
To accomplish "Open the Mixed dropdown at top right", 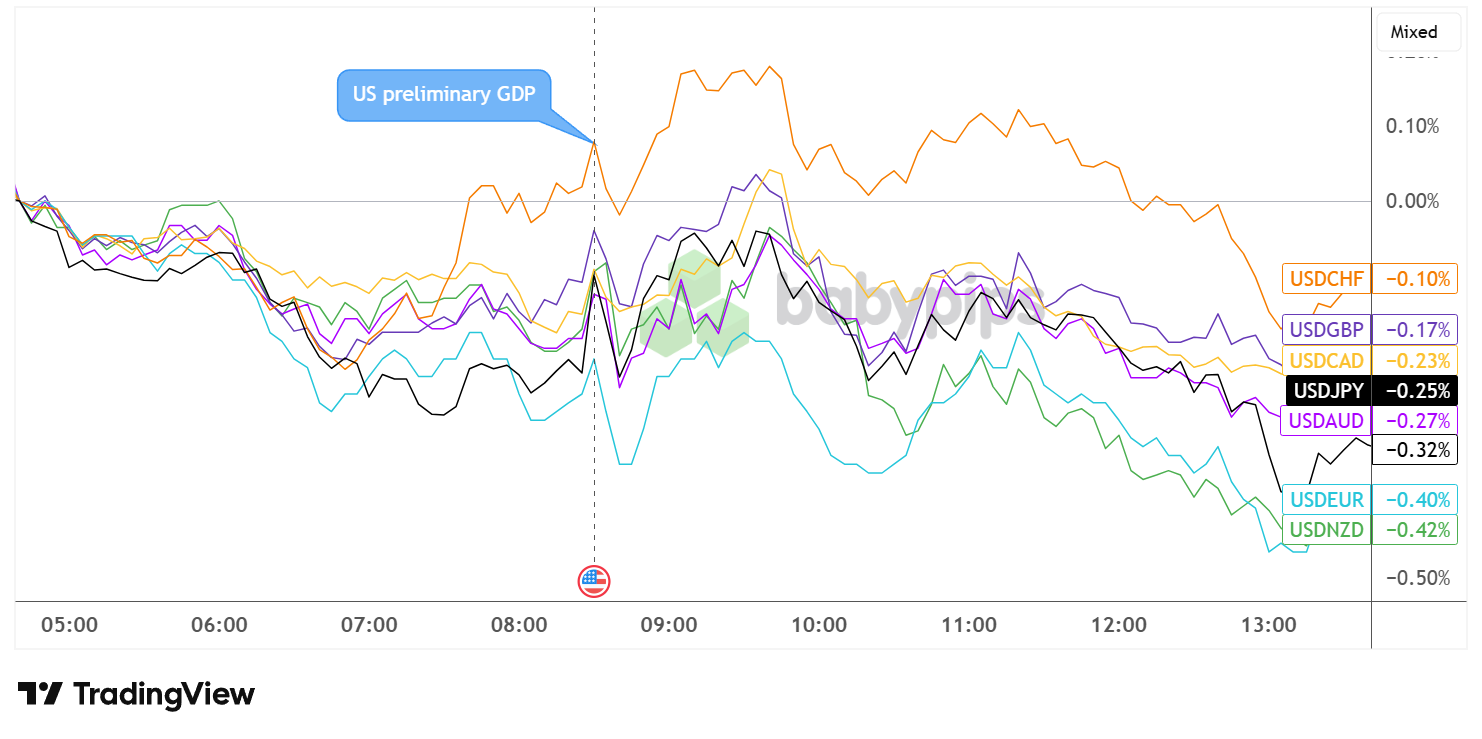I will pos(1413,32).
